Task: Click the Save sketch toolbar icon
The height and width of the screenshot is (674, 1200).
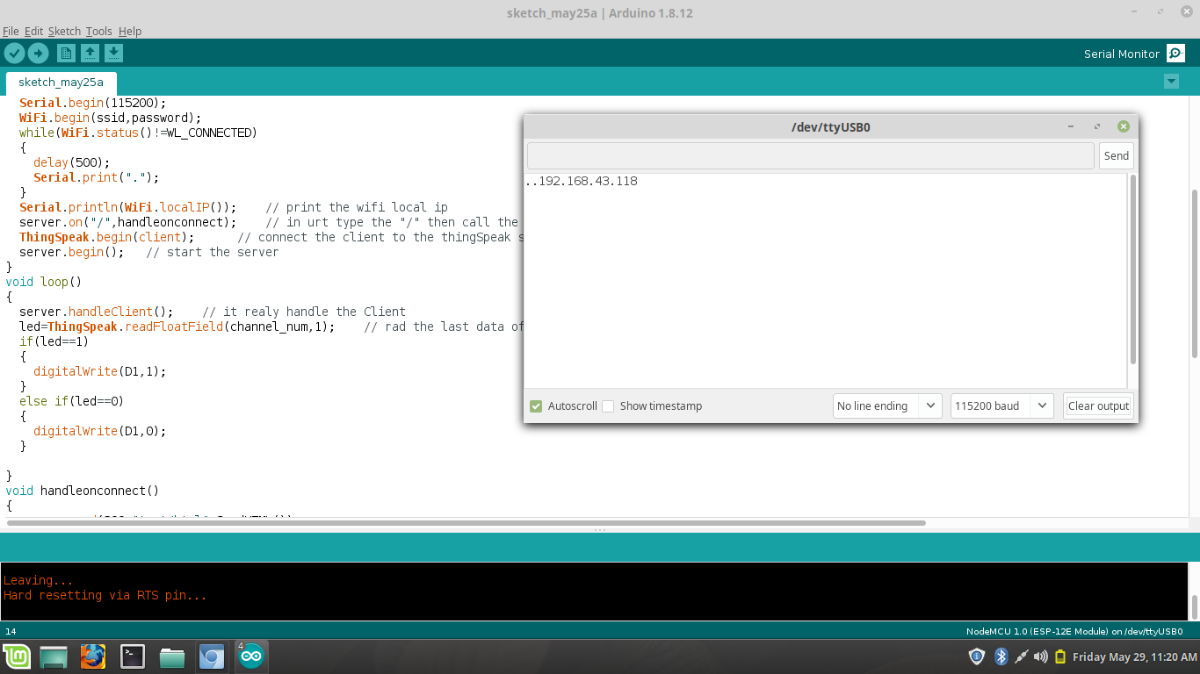Action: coord(114,53)
